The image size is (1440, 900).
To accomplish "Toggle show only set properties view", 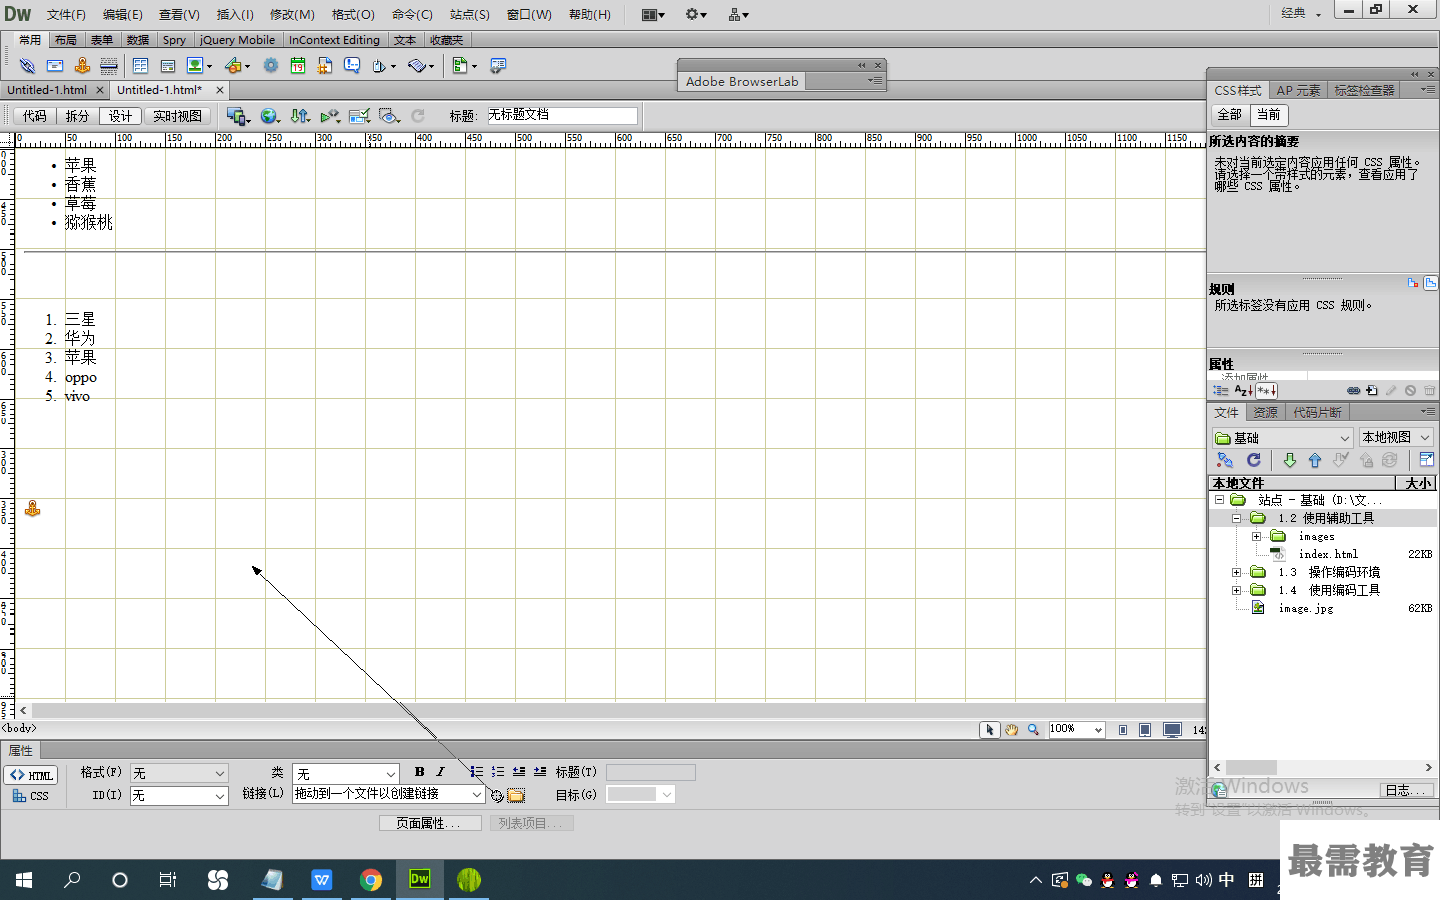I will tap(1266, 390).
